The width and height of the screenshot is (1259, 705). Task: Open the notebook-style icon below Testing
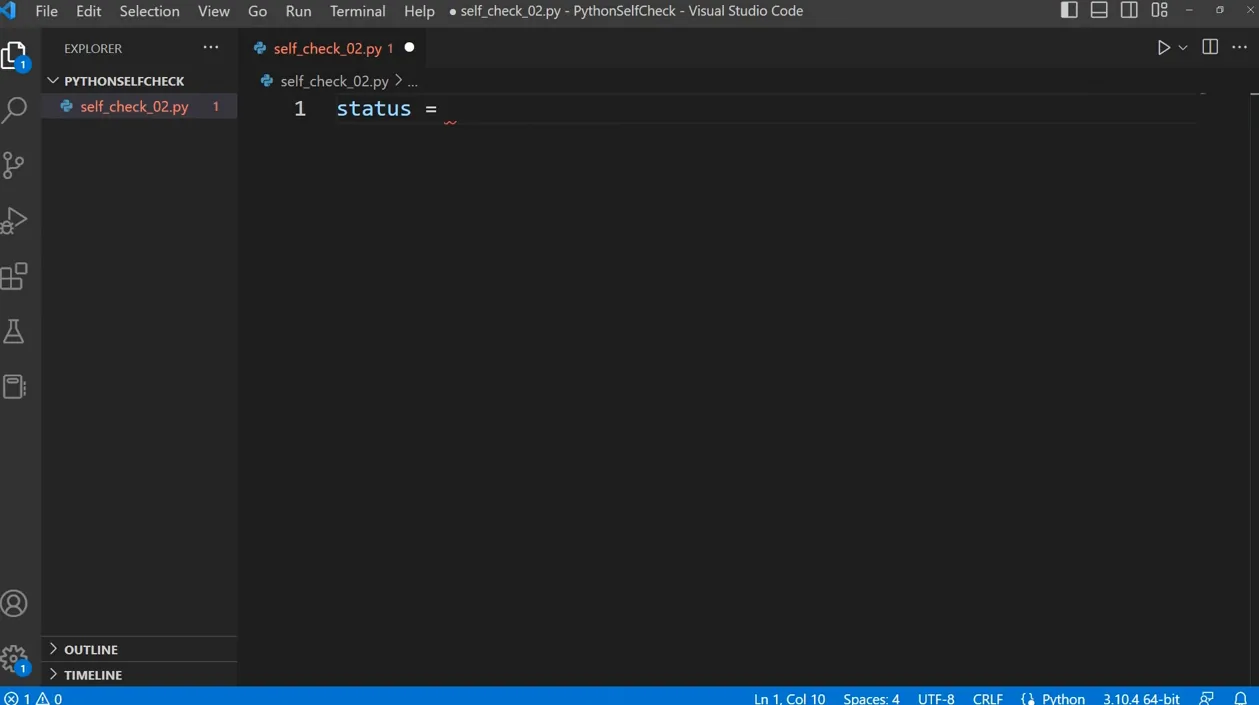14,387
